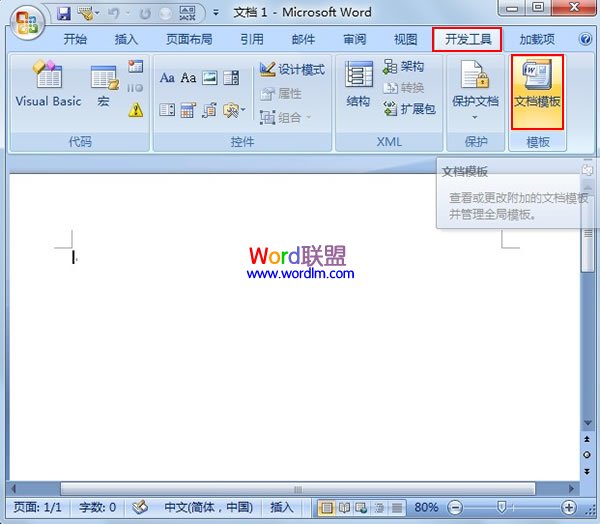600x524 pixels.
Task: Click the 文档模板 (Document Template) button
Action: (x=537, y=92)
